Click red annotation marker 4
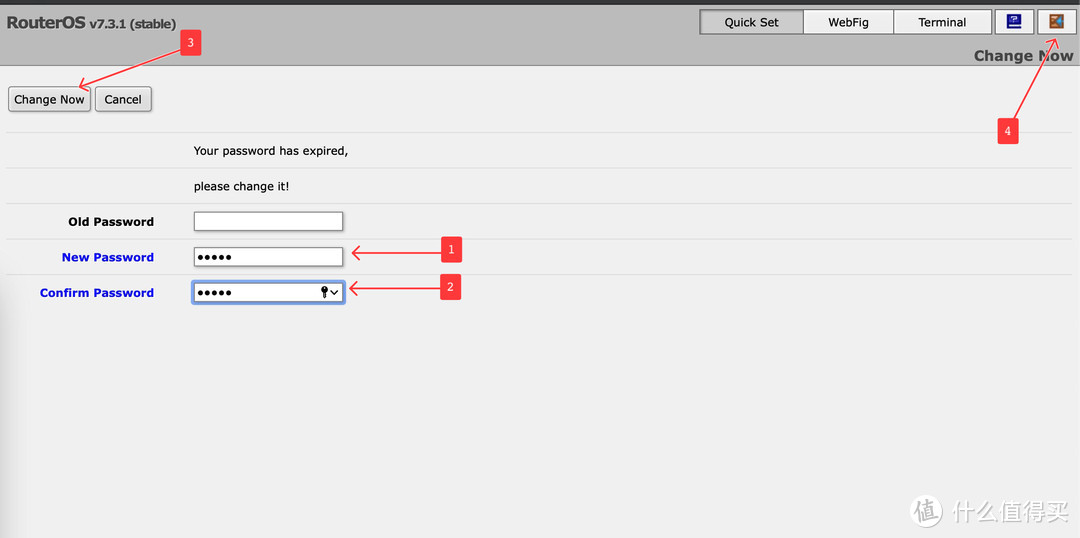The image size is (1080, 538). [1007, 131]
